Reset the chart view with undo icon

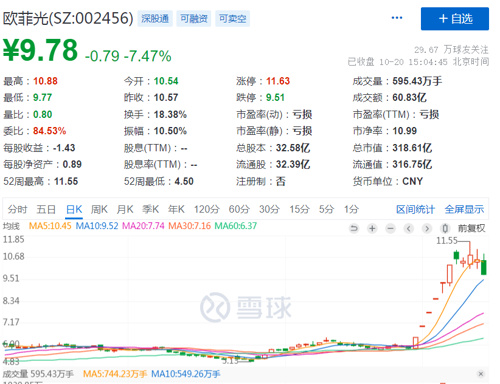coord(354,228)
